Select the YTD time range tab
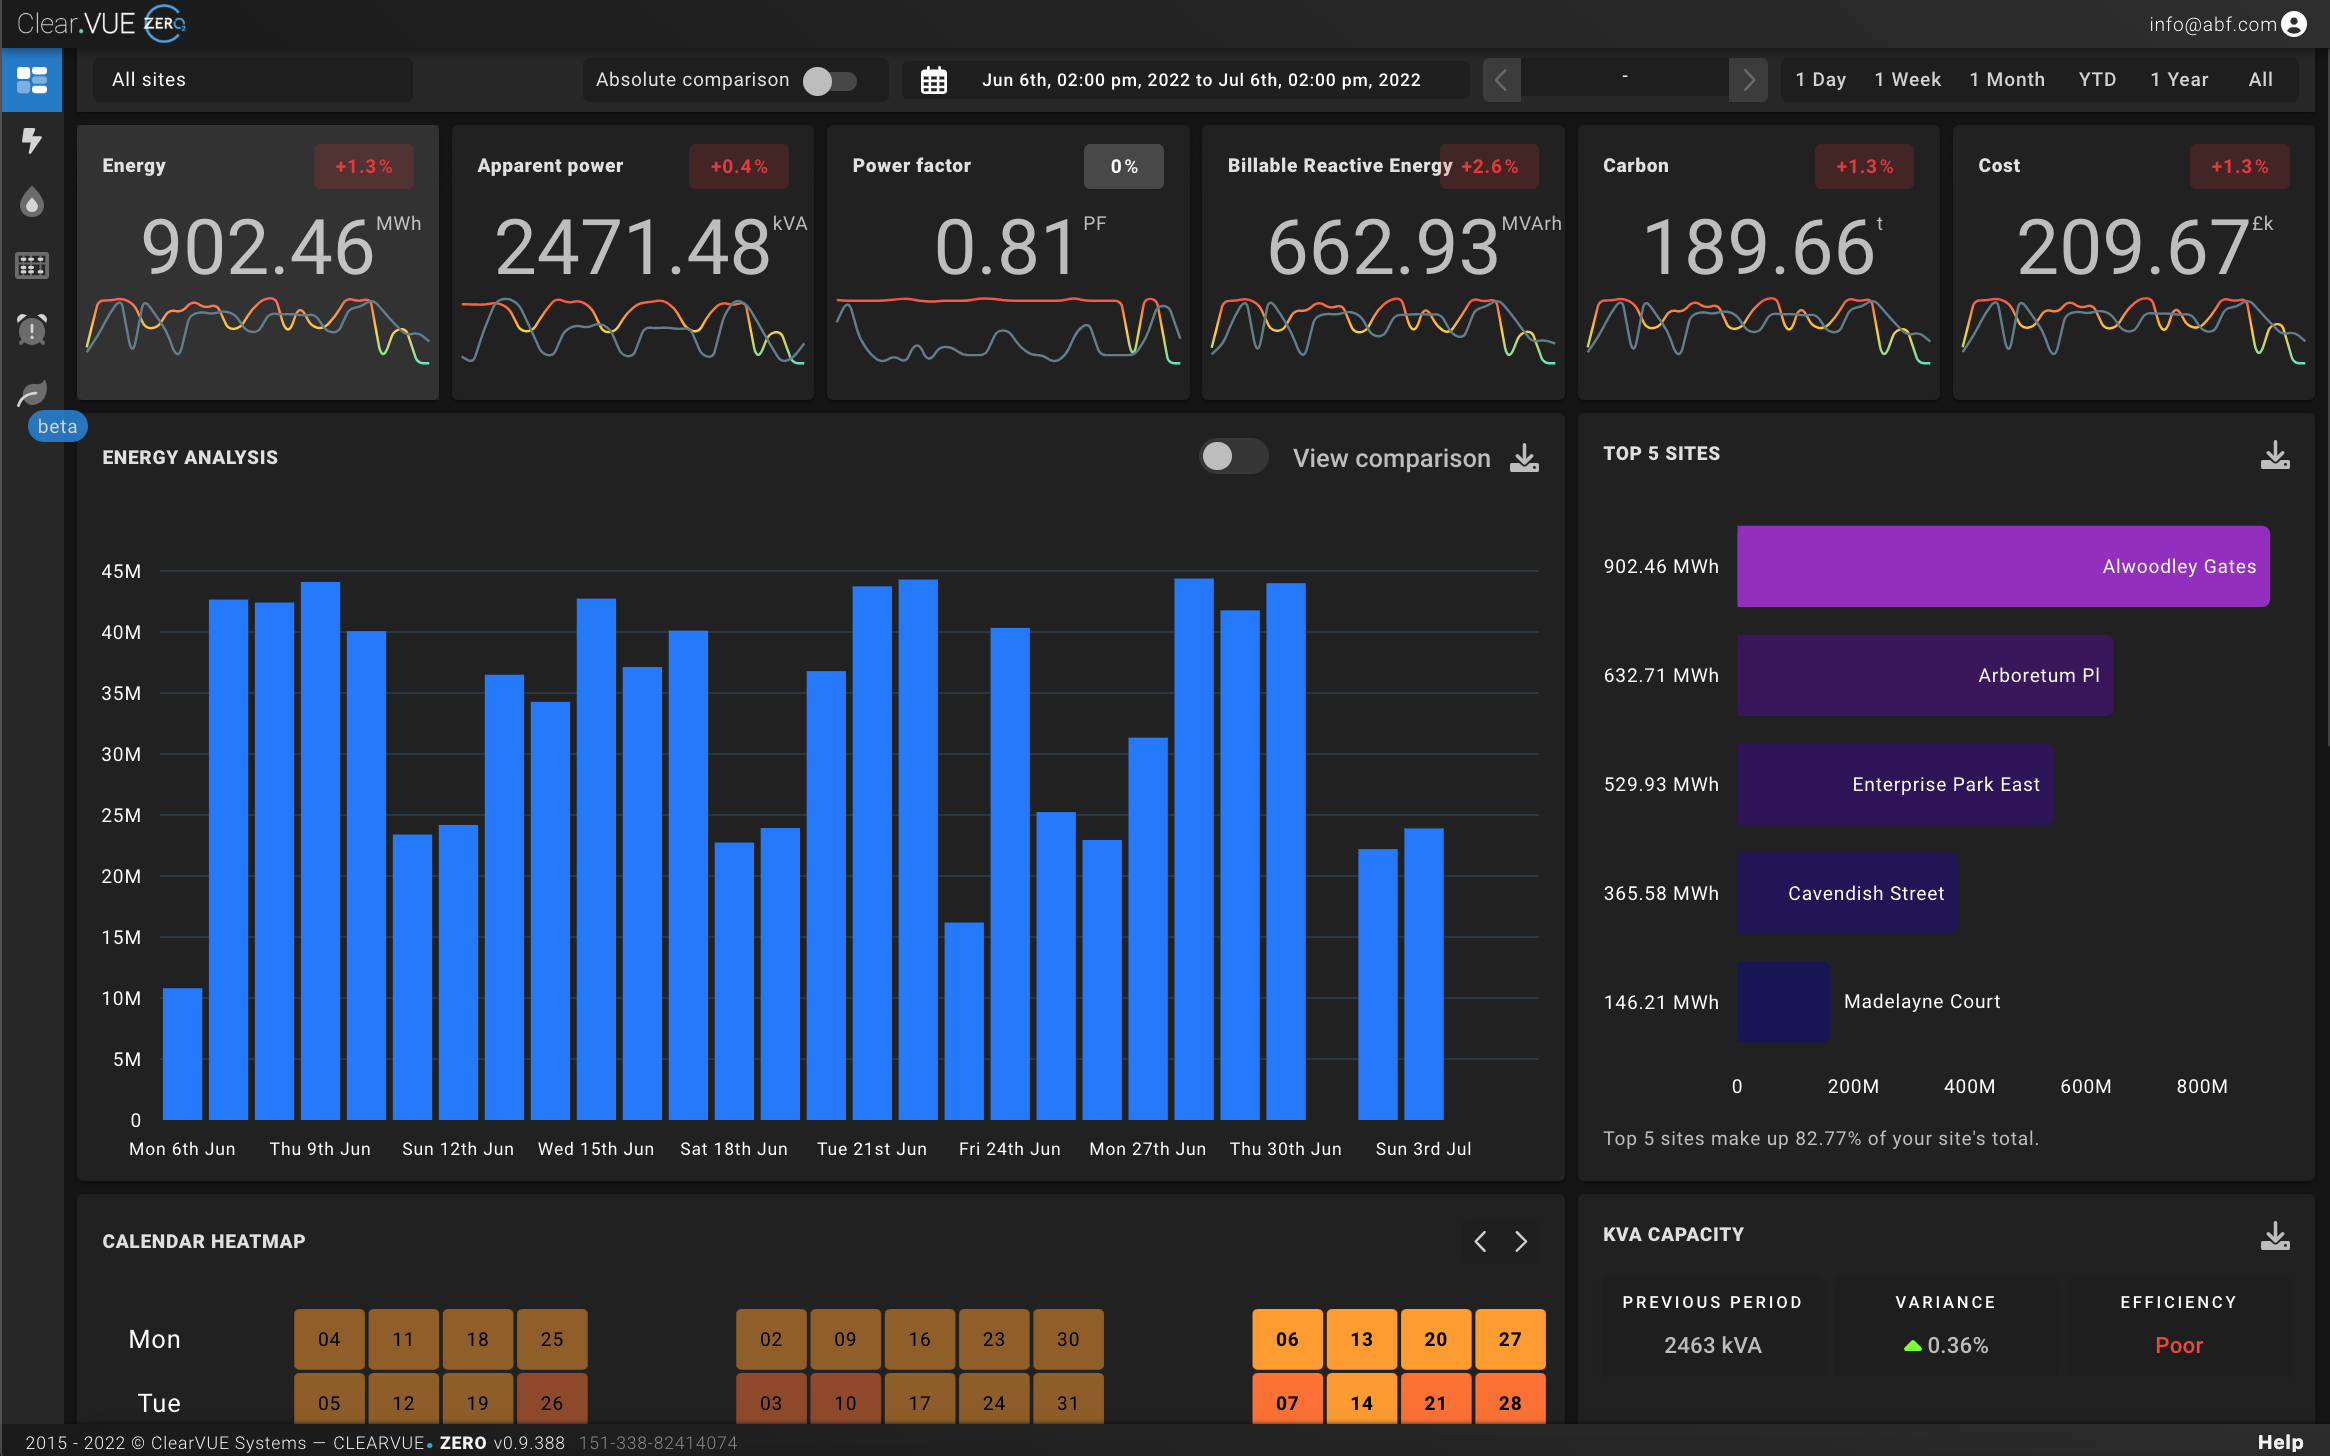The width and height of the screenshot is (2330, 1456). point(2096,79)
